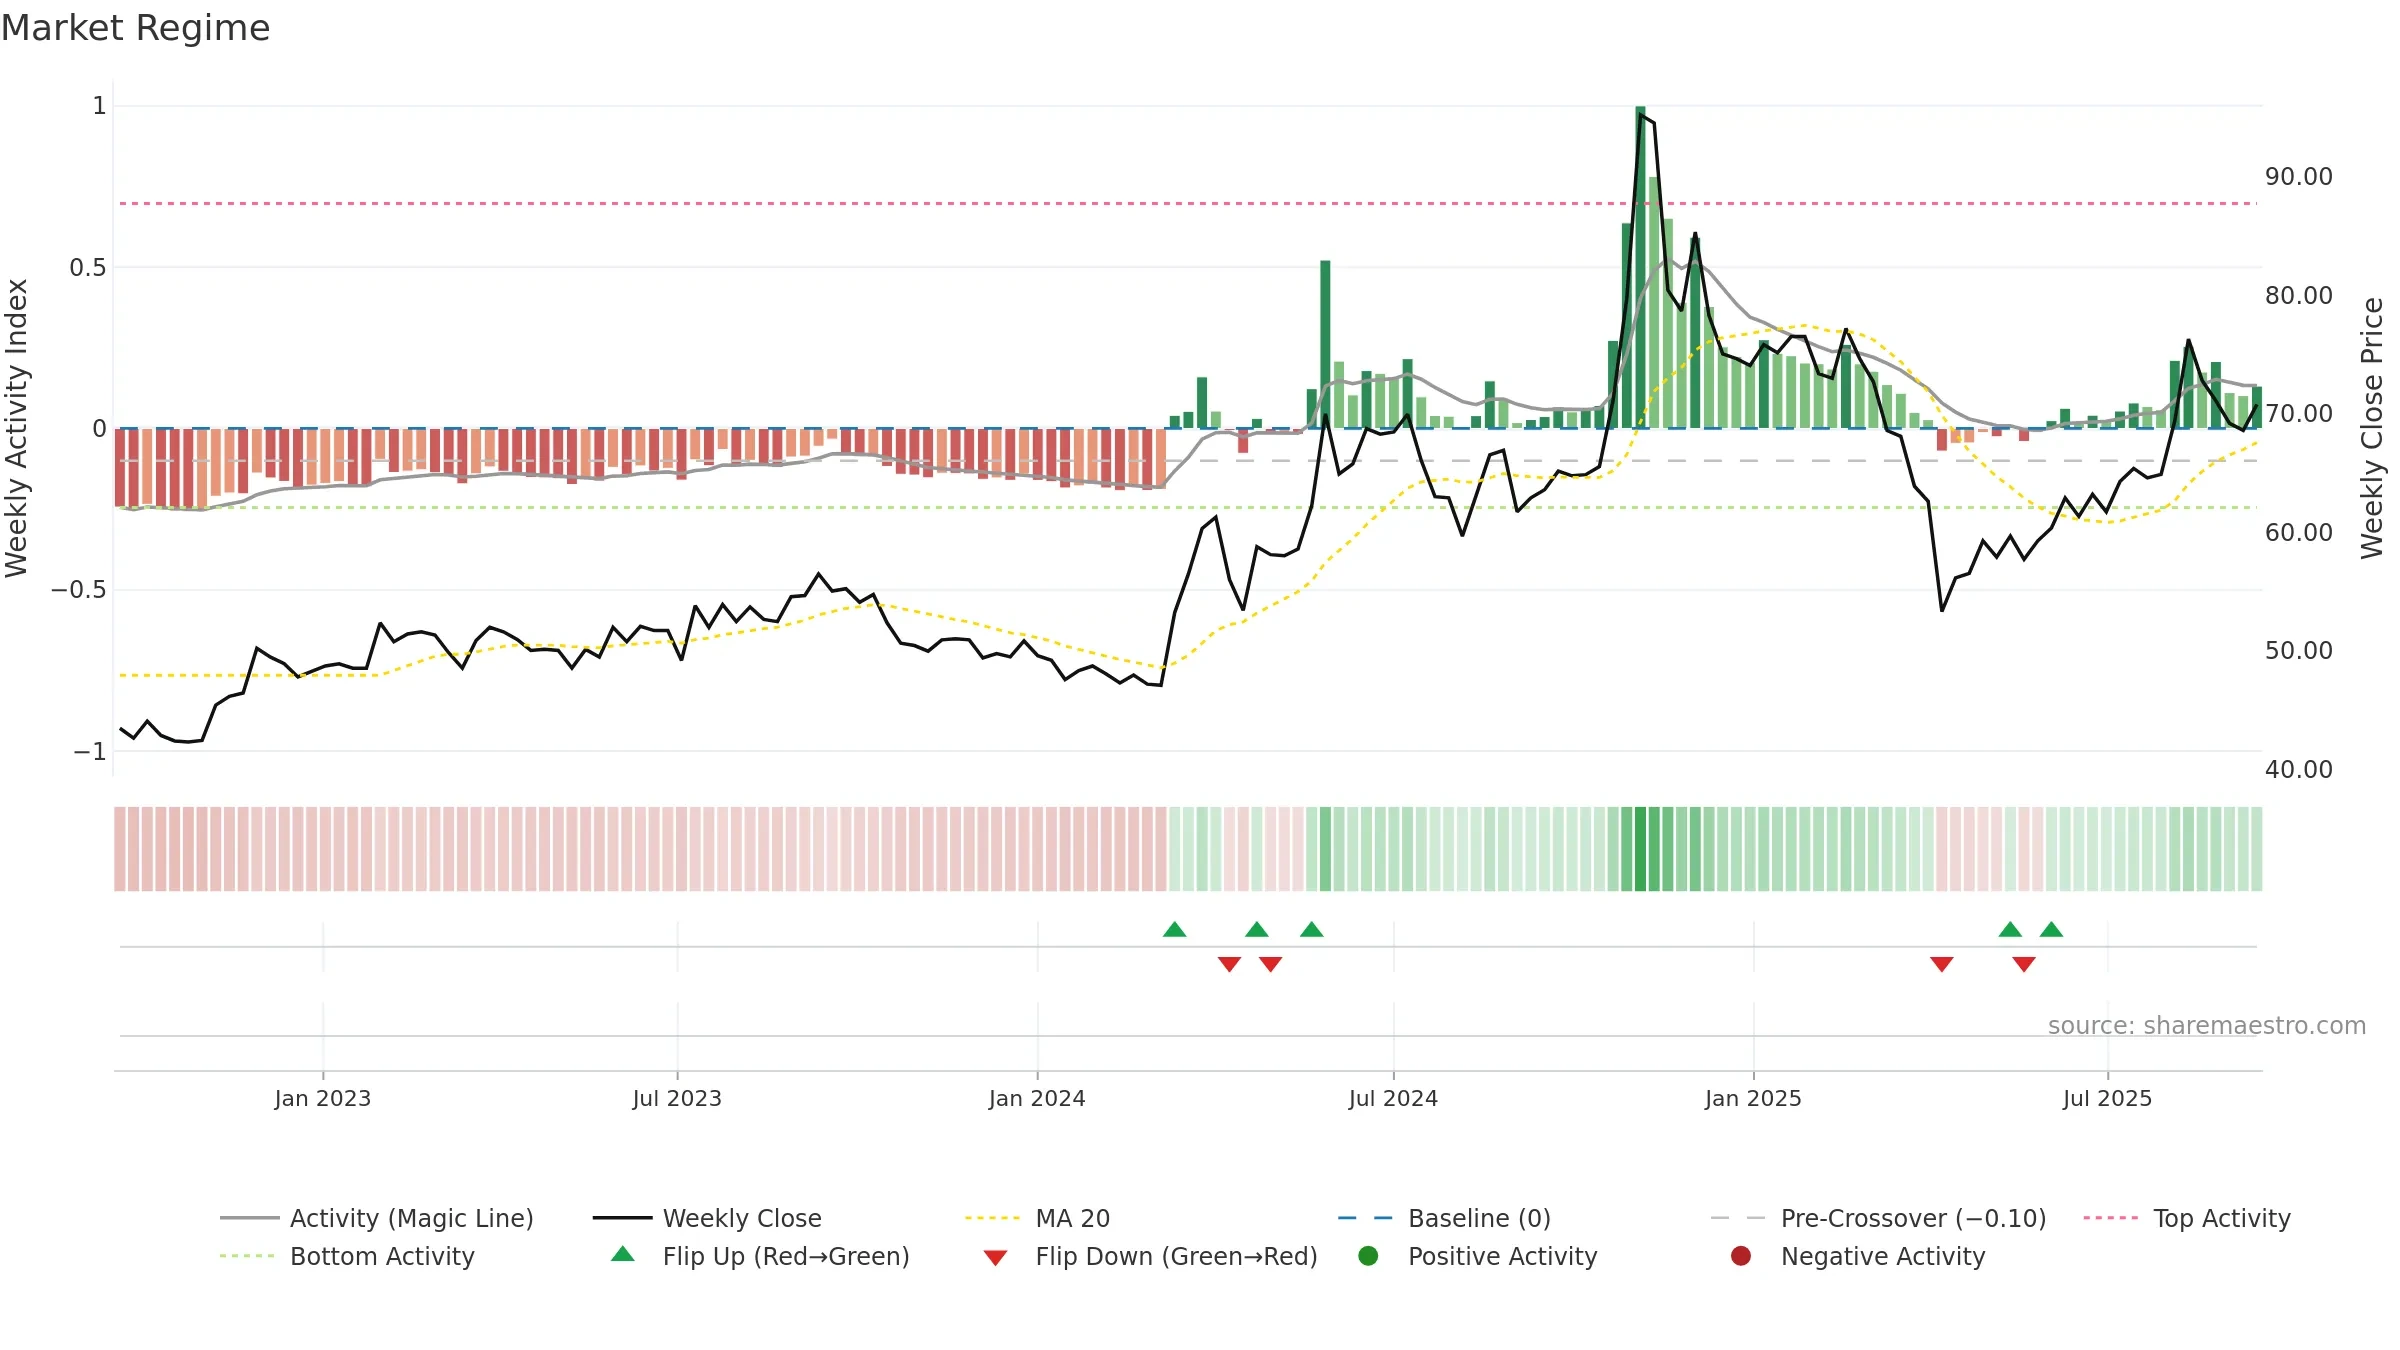Click the Weekly Activity Index axis label
This screenshot has height=1350, width=2400.
coord(16,428)
